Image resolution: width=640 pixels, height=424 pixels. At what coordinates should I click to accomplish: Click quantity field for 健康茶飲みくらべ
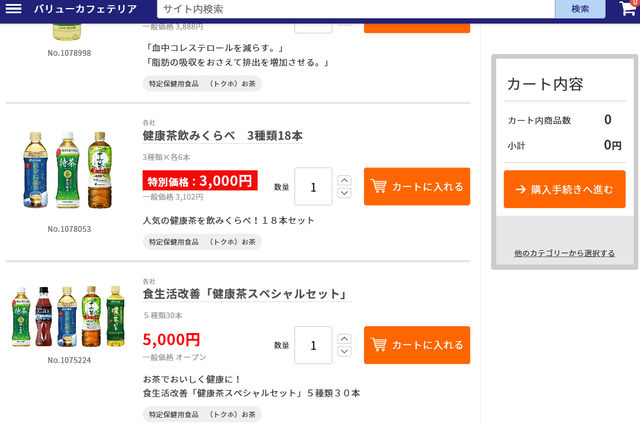click(313, 186)
